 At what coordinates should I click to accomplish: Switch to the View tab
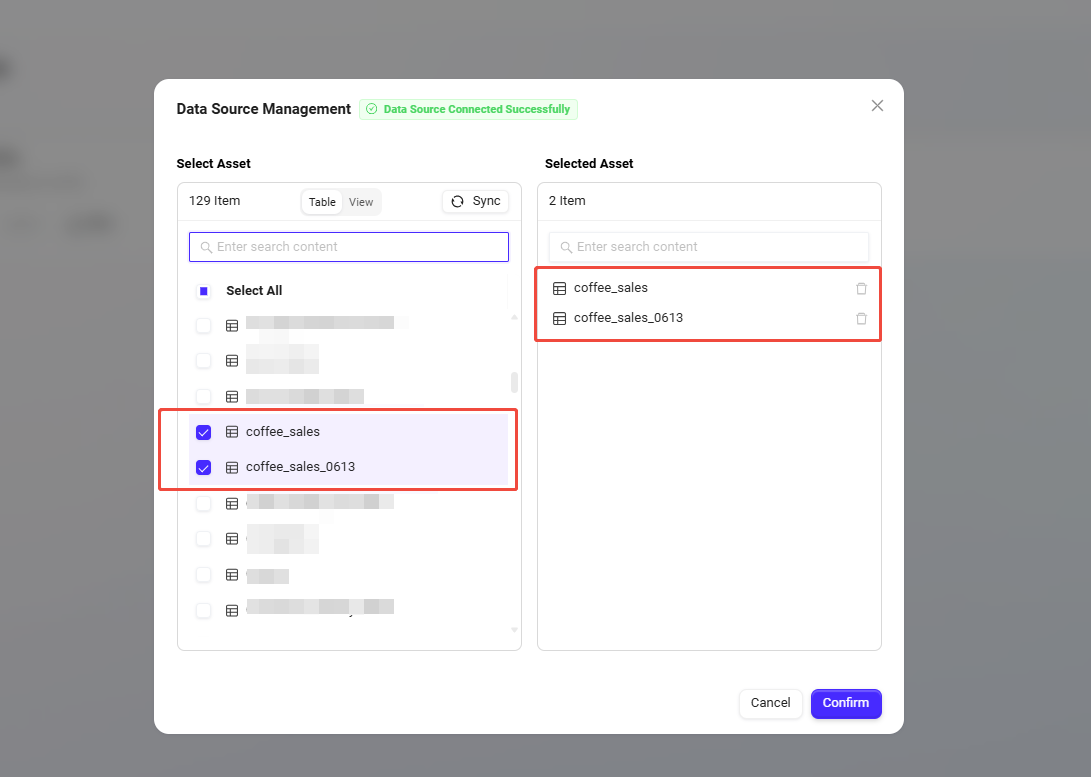pos(361,202)
